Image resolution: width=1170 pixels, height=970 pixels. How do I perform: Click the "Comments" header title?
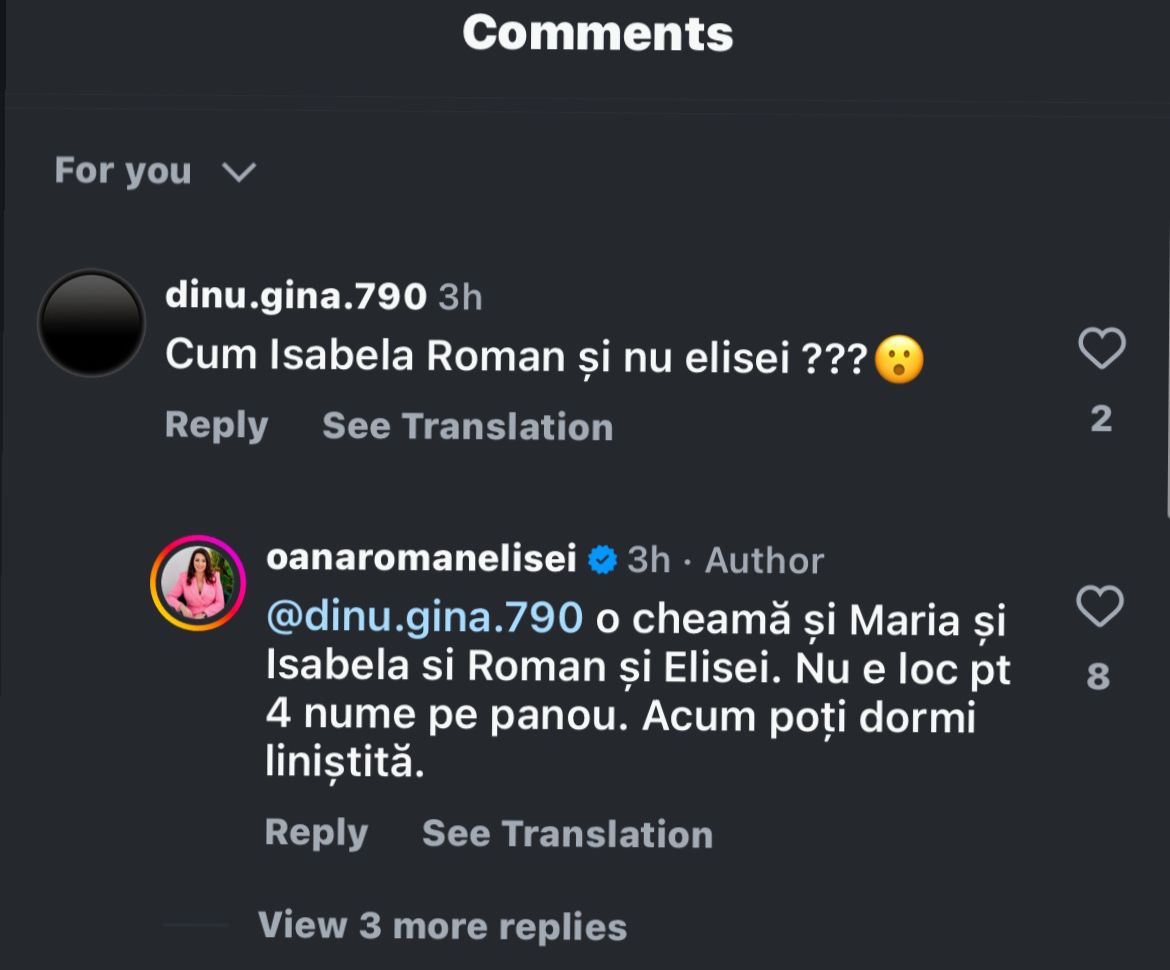coord(597,33)
